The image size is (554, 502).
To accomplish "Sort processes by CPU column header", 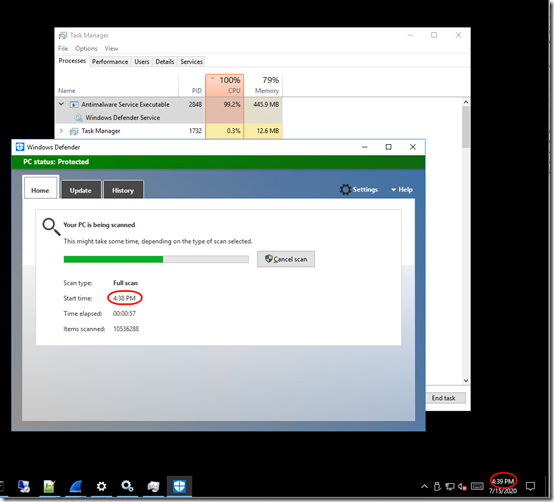I will 225,85.
